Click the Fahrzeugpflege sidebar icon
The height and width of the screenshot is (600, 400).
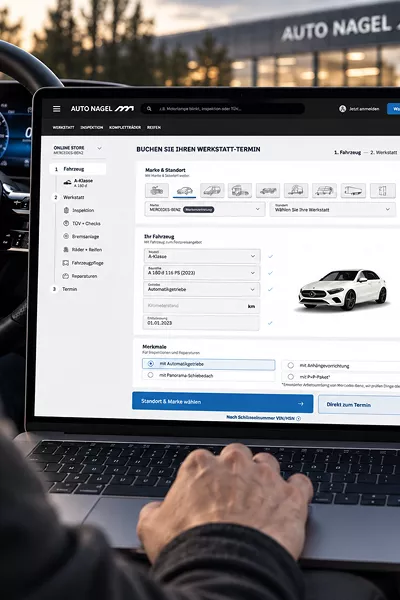tap(65, 263)
